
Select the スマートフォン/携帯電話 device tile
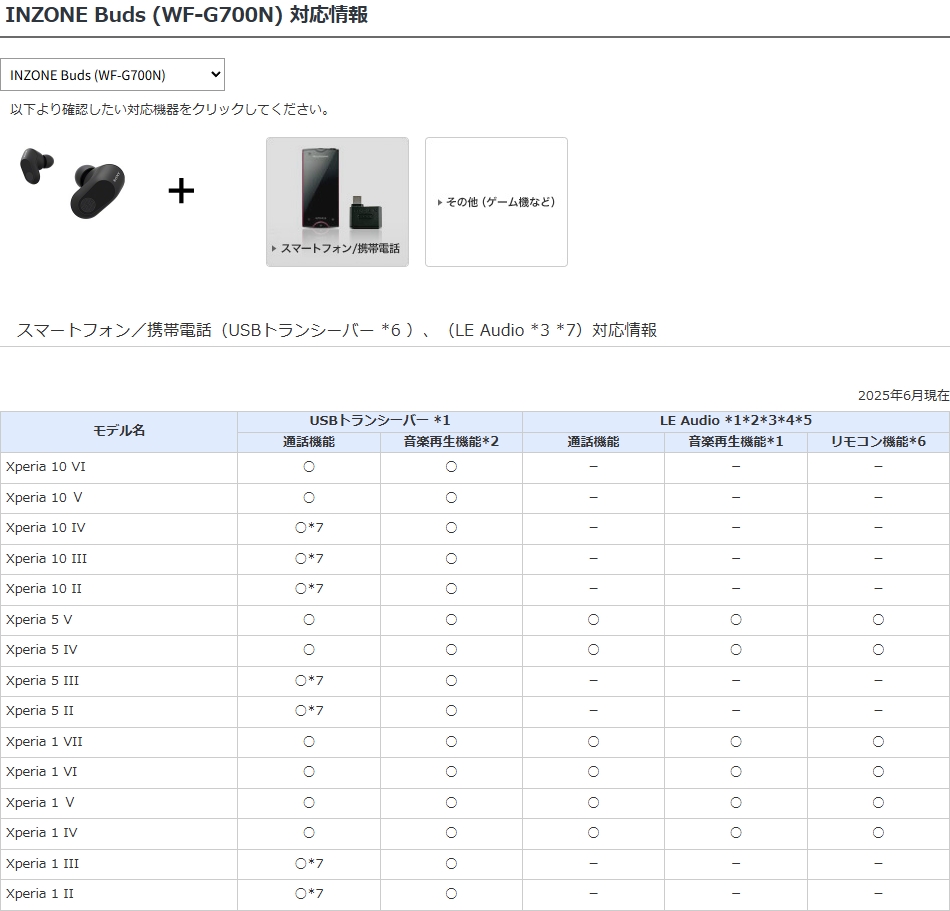tap(337, 202)
